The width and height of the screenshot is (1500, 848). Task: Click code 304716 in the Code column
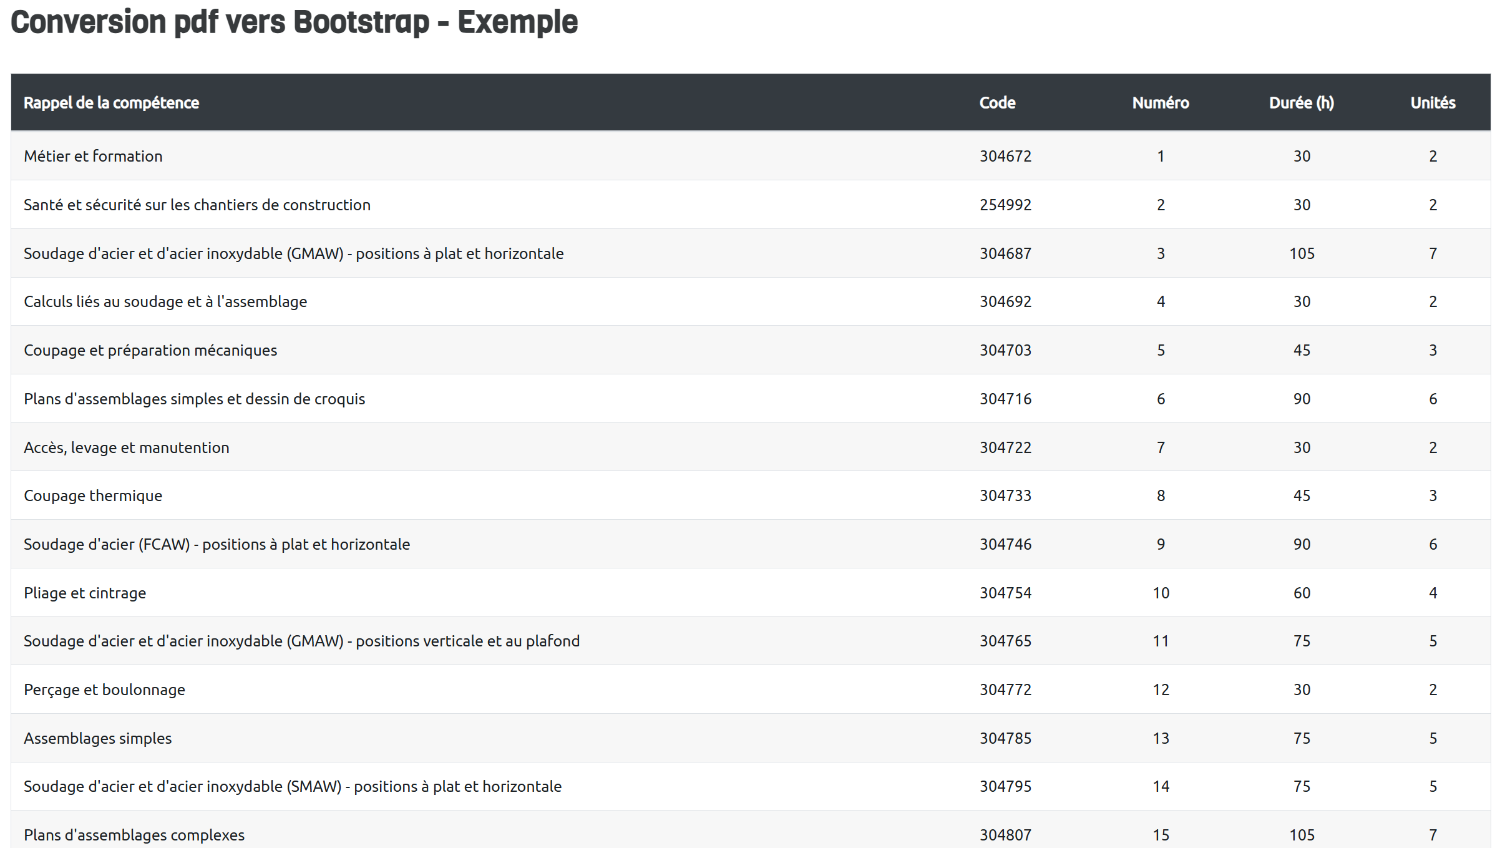point(1005,399)
